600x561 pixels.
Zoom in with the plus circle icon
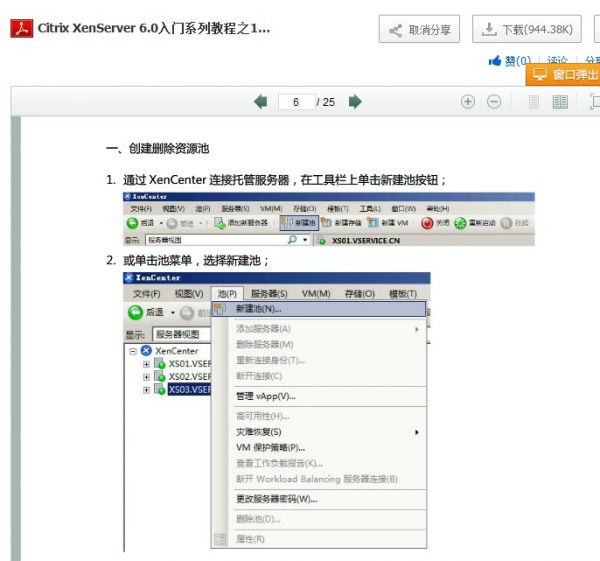[x=468, y=102]
